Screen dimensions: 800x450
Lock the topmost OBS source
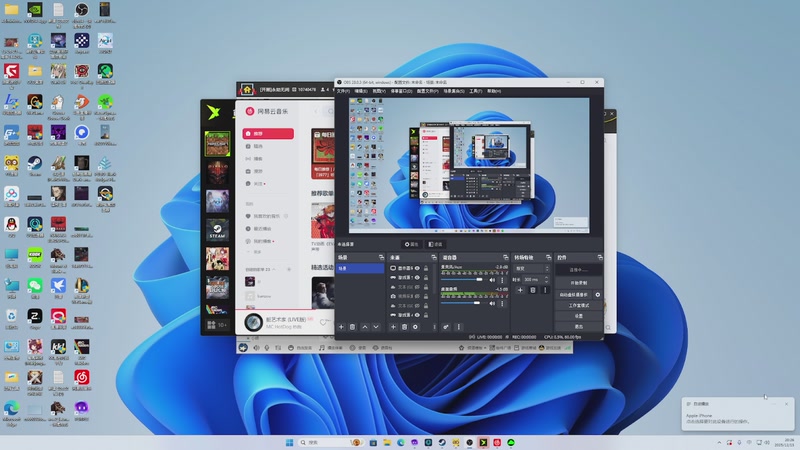pyautogui.click(x=426, y=268)
